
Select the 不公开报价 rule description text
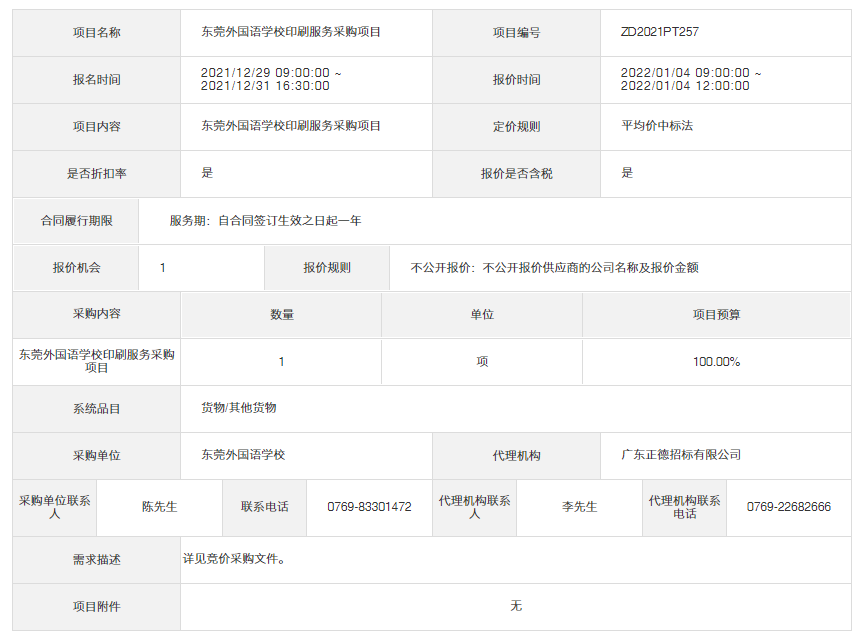(x=554, y=268)
